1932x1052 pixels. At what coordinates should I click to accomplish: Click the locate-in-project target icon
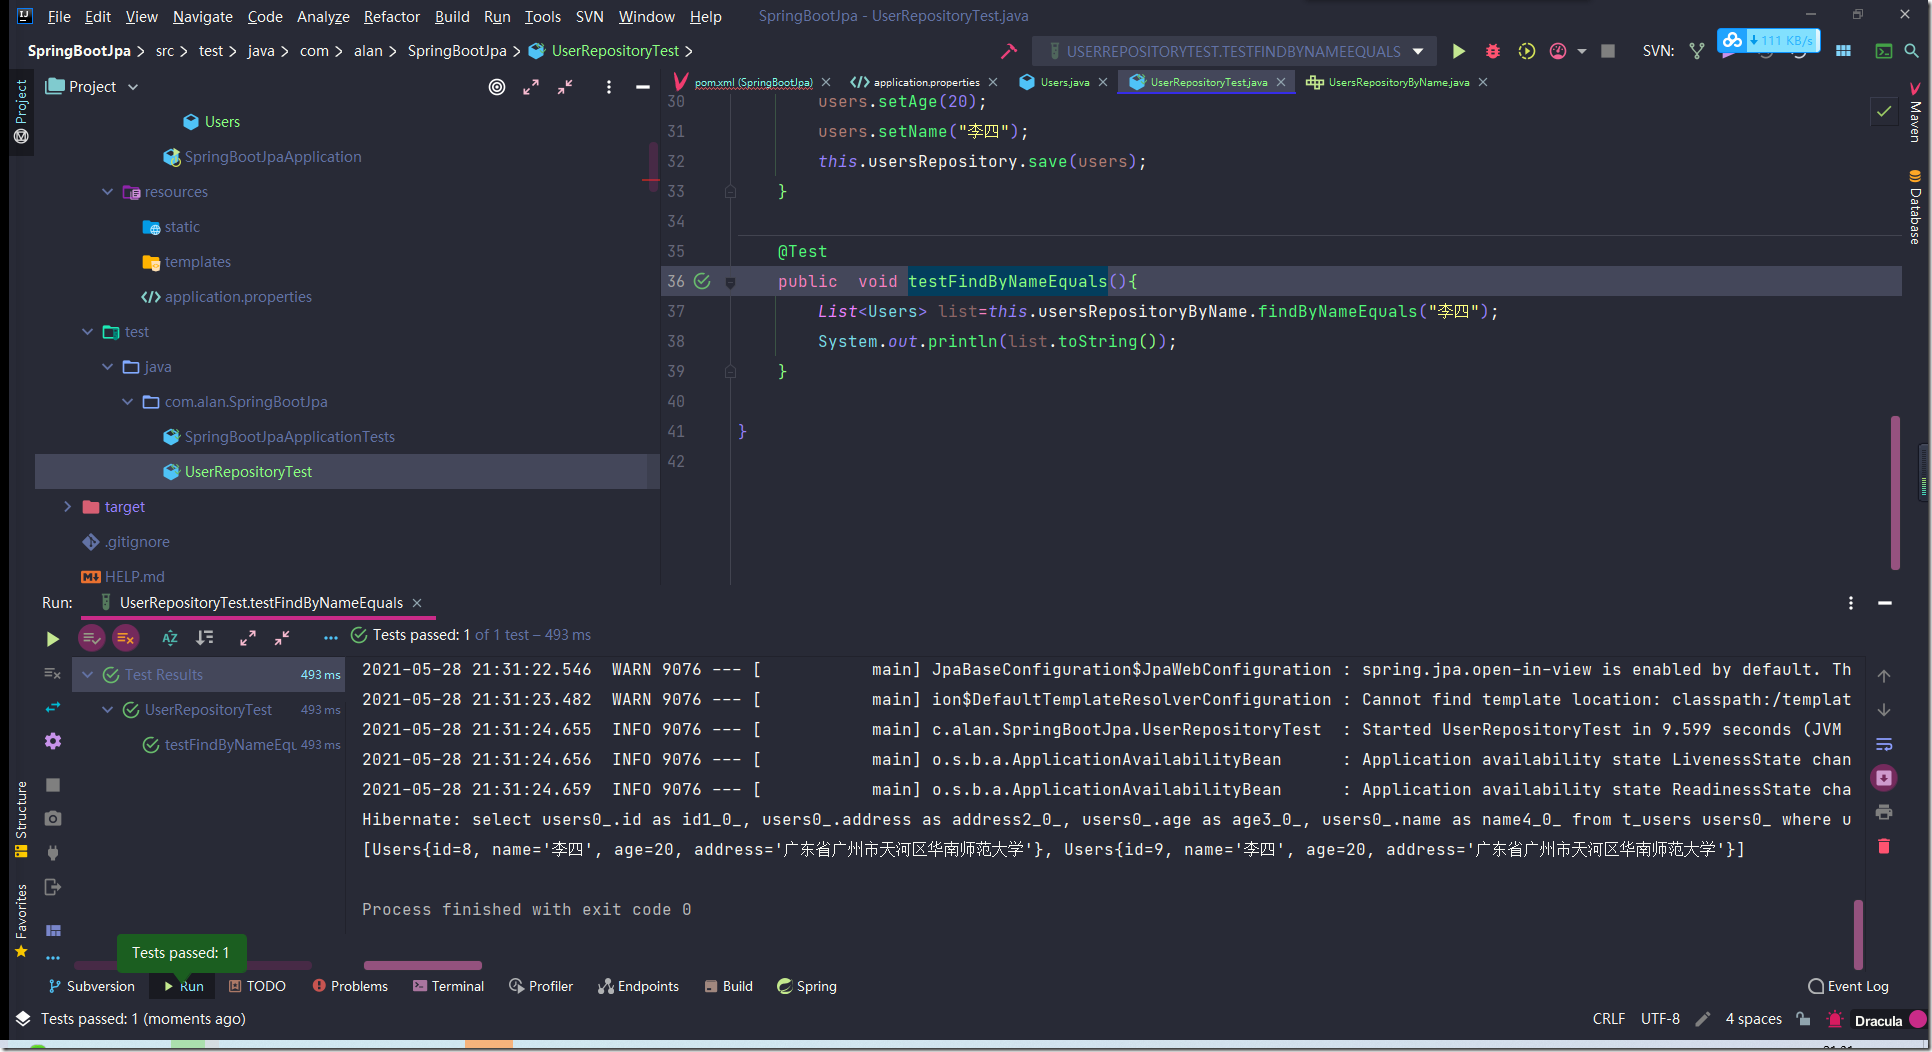click(x=497, y=87)
